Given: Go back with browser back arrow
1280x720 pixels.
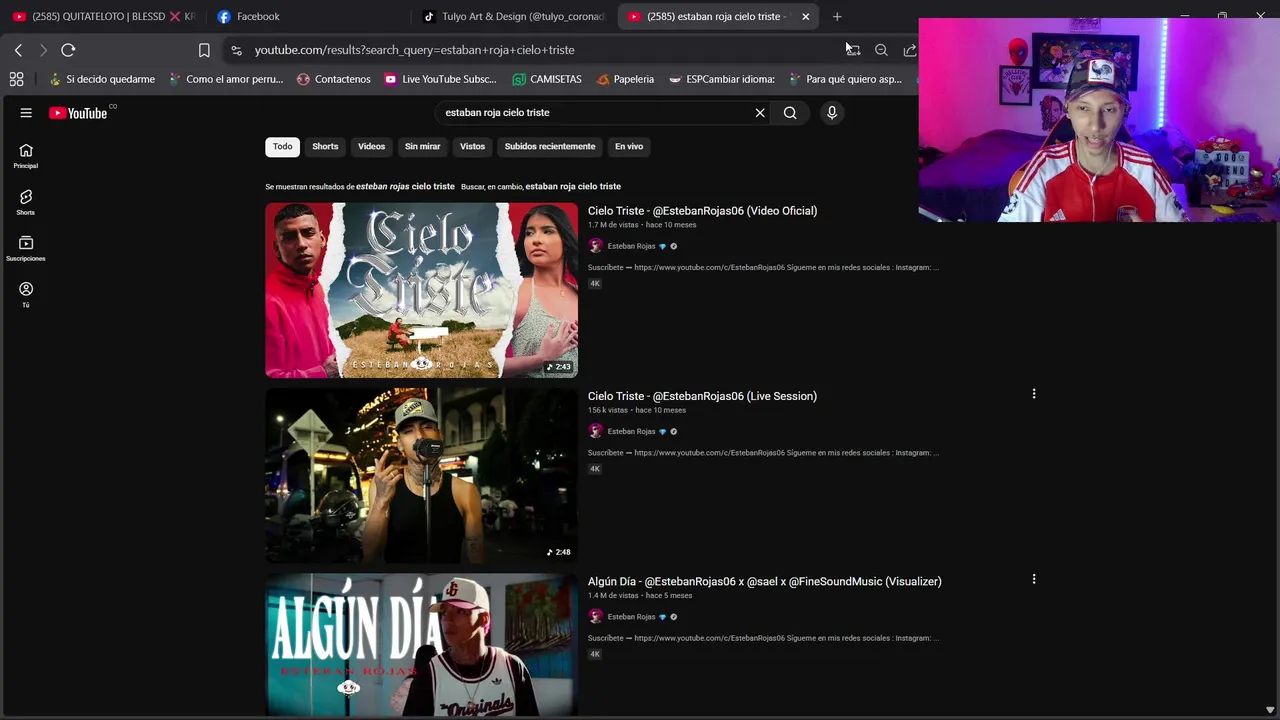Looking at the screenshot, I should click(18, 50).
